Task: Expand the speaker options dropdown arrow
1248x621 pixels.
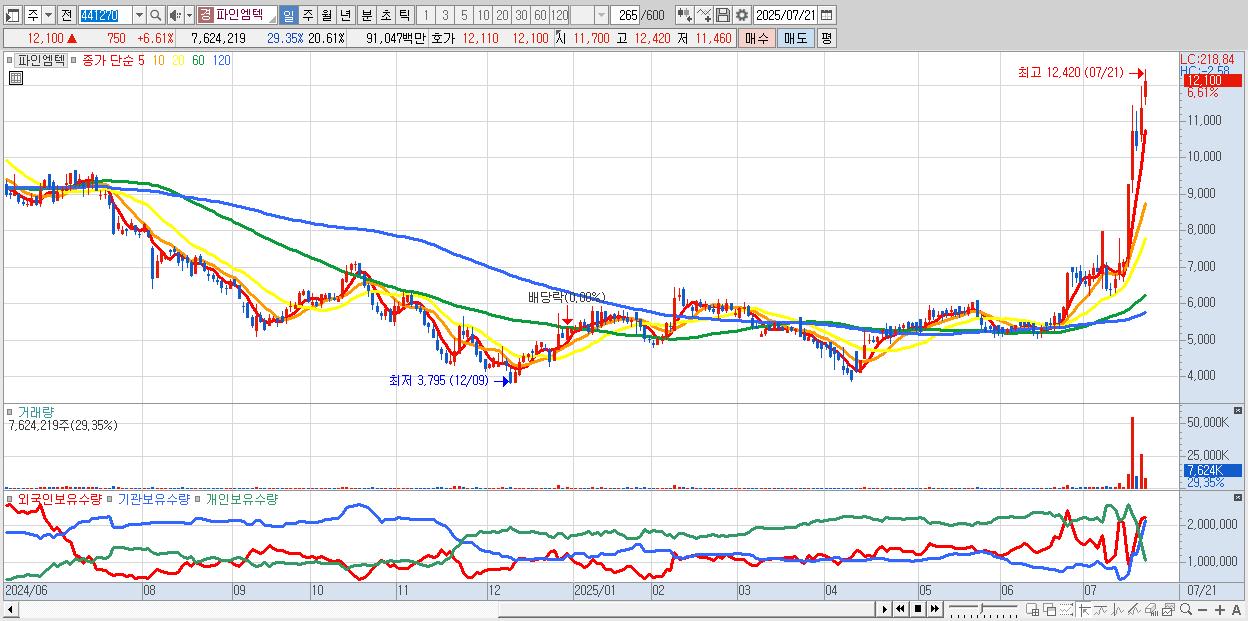Action: tap(189, 15)
